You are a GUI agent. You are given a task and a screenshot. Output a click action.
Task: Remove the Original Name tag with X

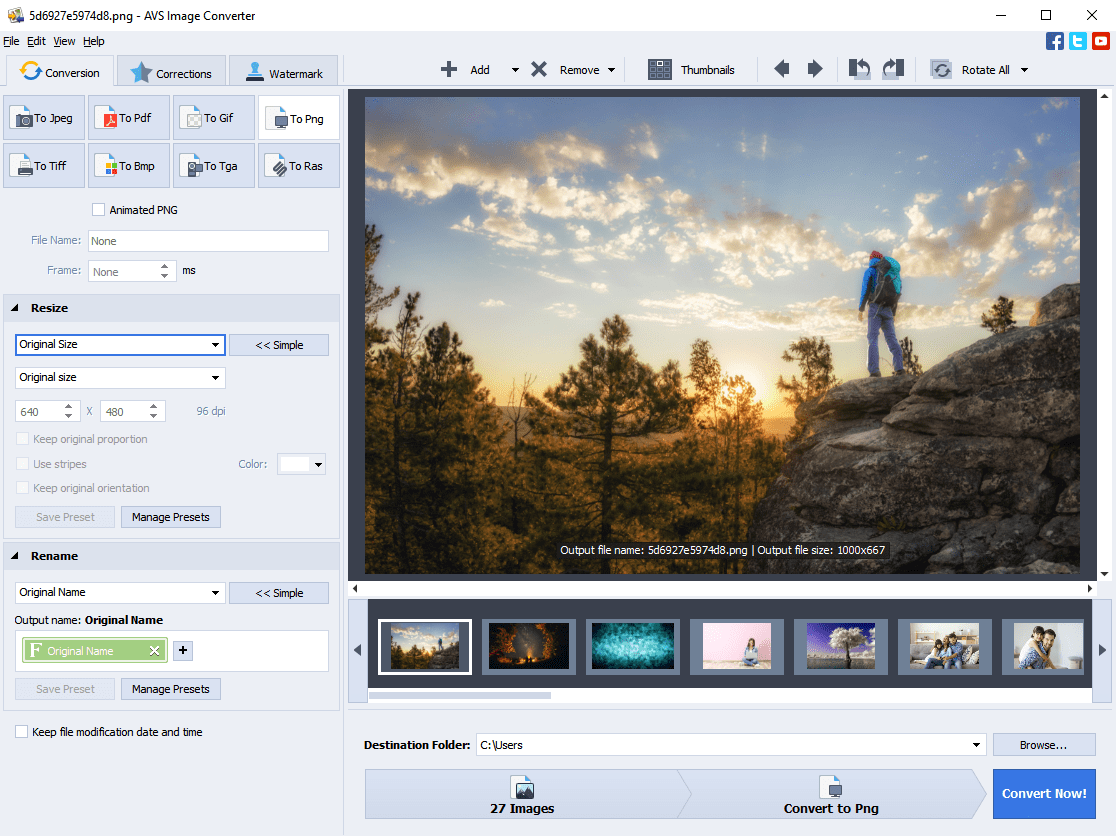point(154,651)
